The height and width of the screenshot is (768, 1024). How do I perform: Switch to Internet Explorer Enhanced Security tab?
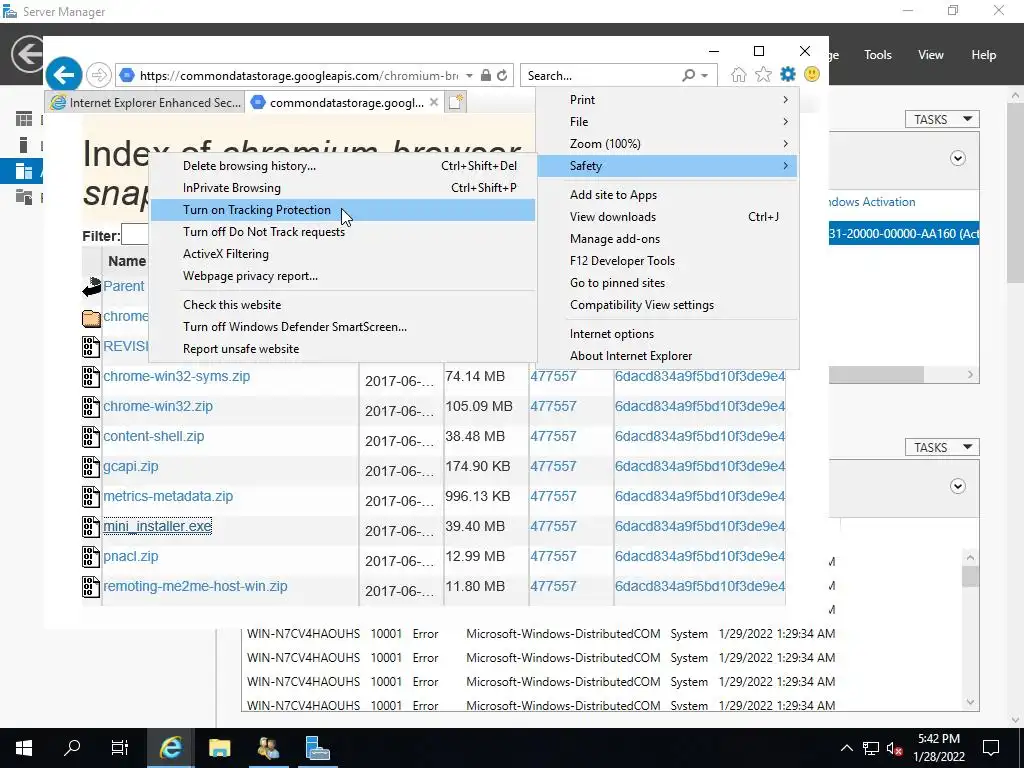tap(146, 103)
